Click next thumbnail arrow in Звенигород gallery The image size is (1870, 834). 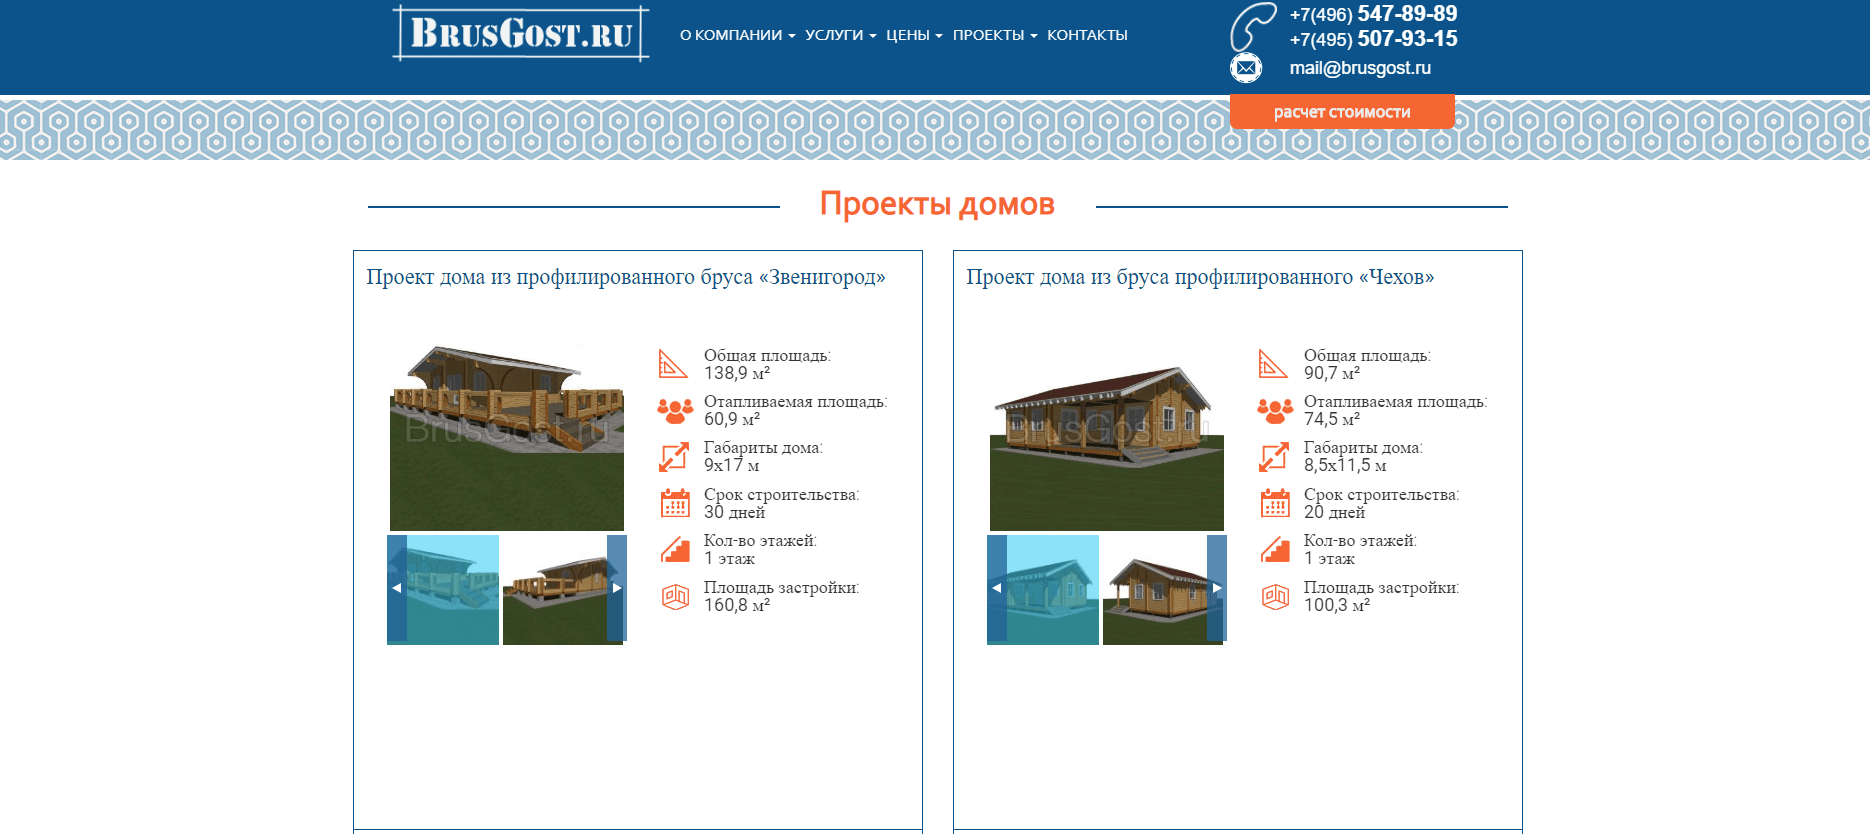pyautogui.click(x=617, y=588)
